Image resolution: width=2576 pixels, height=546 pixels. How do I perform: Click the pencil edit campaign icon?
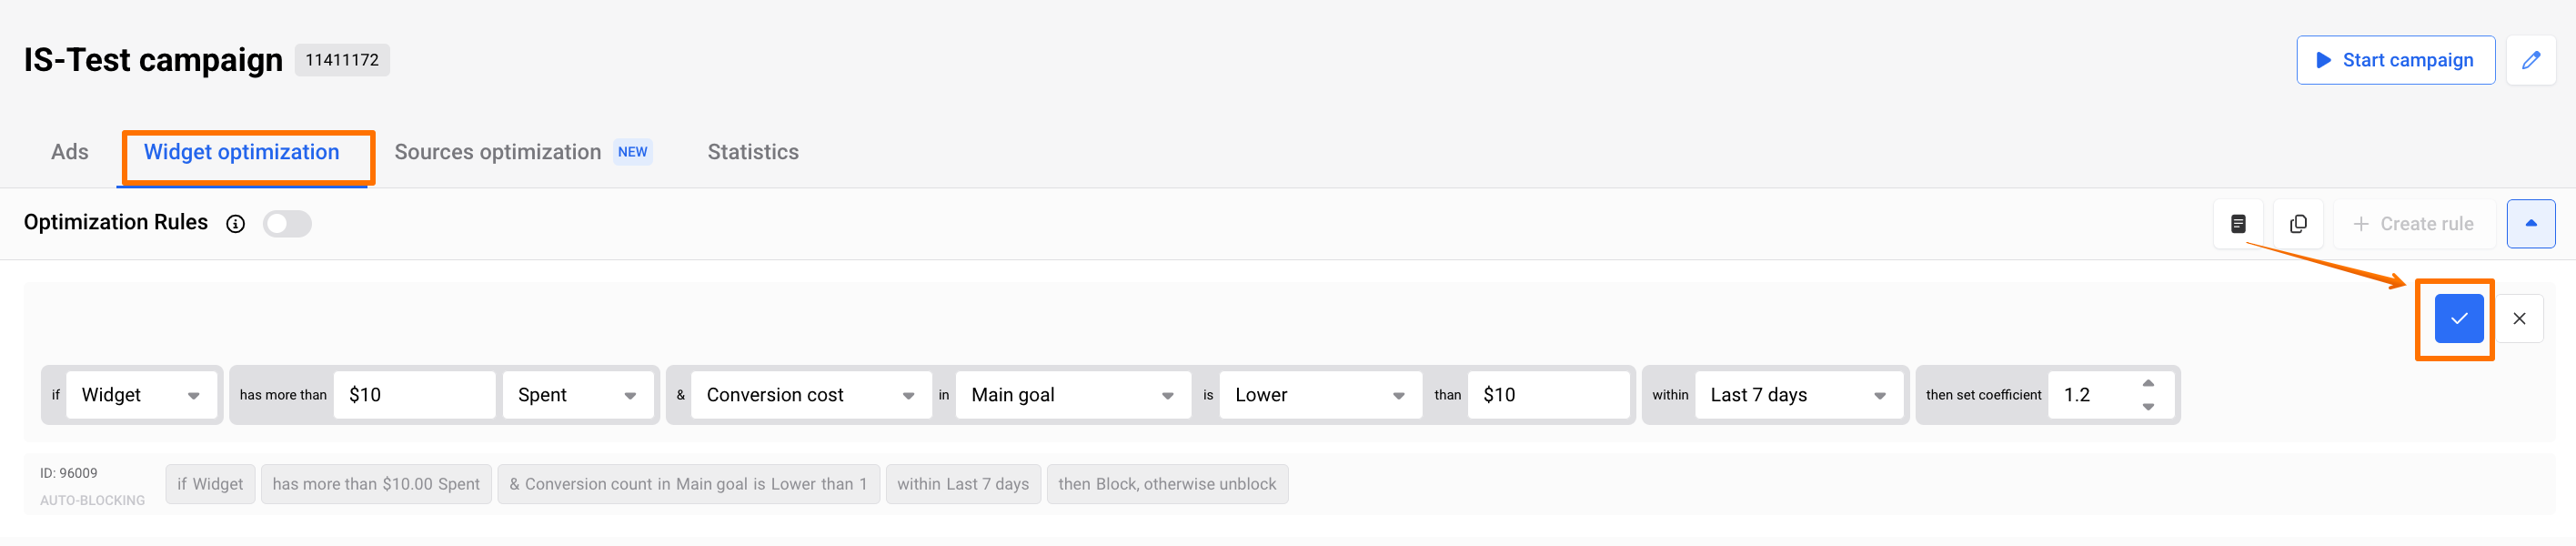[2530, 61]
